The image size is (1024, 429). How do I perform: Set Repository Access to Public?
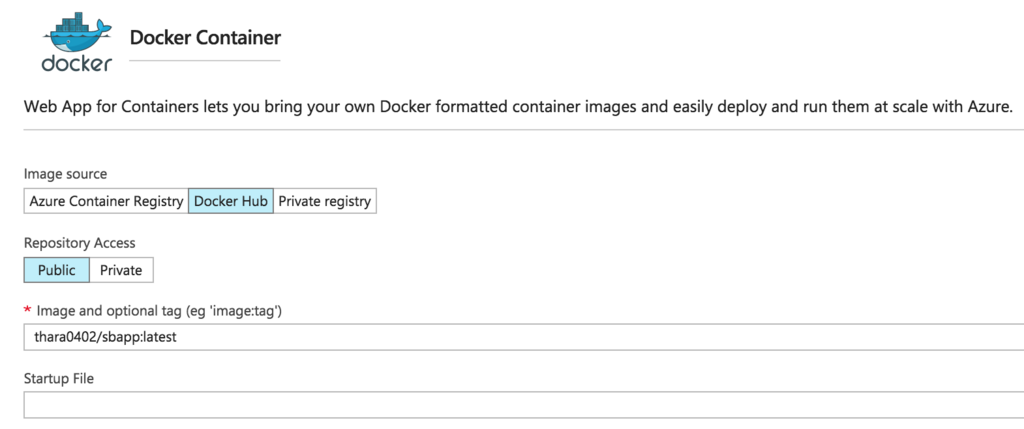pyautogui.click(x=56, y=270)
